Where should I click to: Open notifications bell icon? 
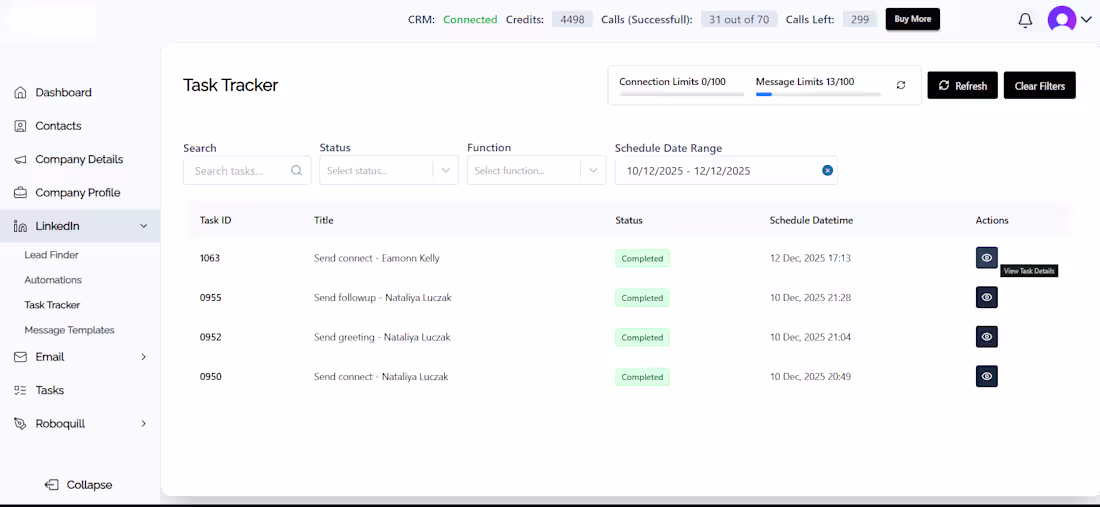tap(1025, 20)
